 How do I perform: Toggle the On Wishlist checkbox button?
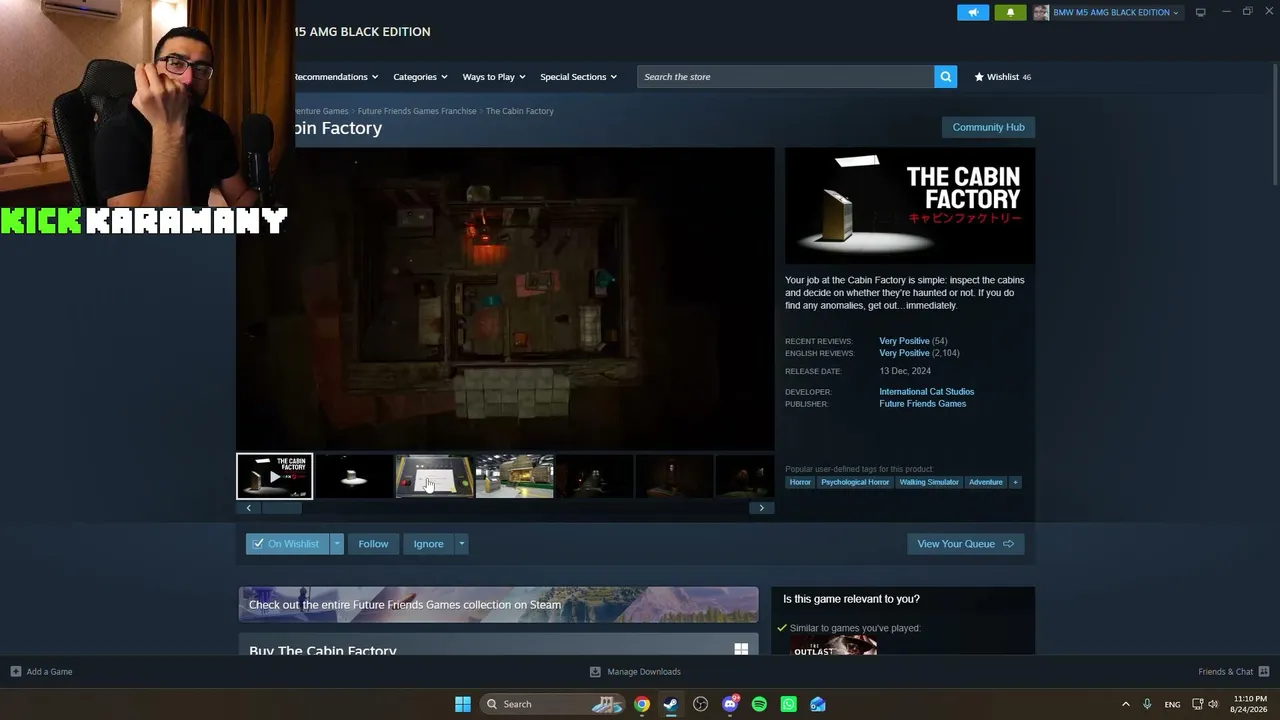click(x=287, y=544)
